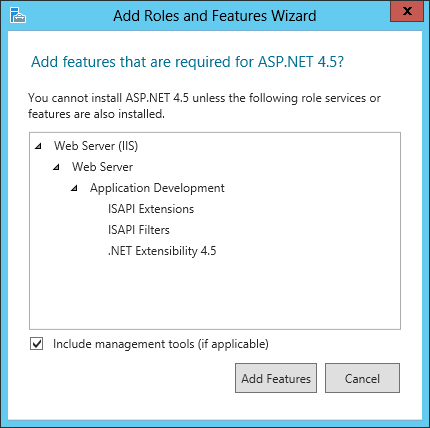
Task: Click the You cannot install ASP.NET 4.5 description text
Action: 204,106
